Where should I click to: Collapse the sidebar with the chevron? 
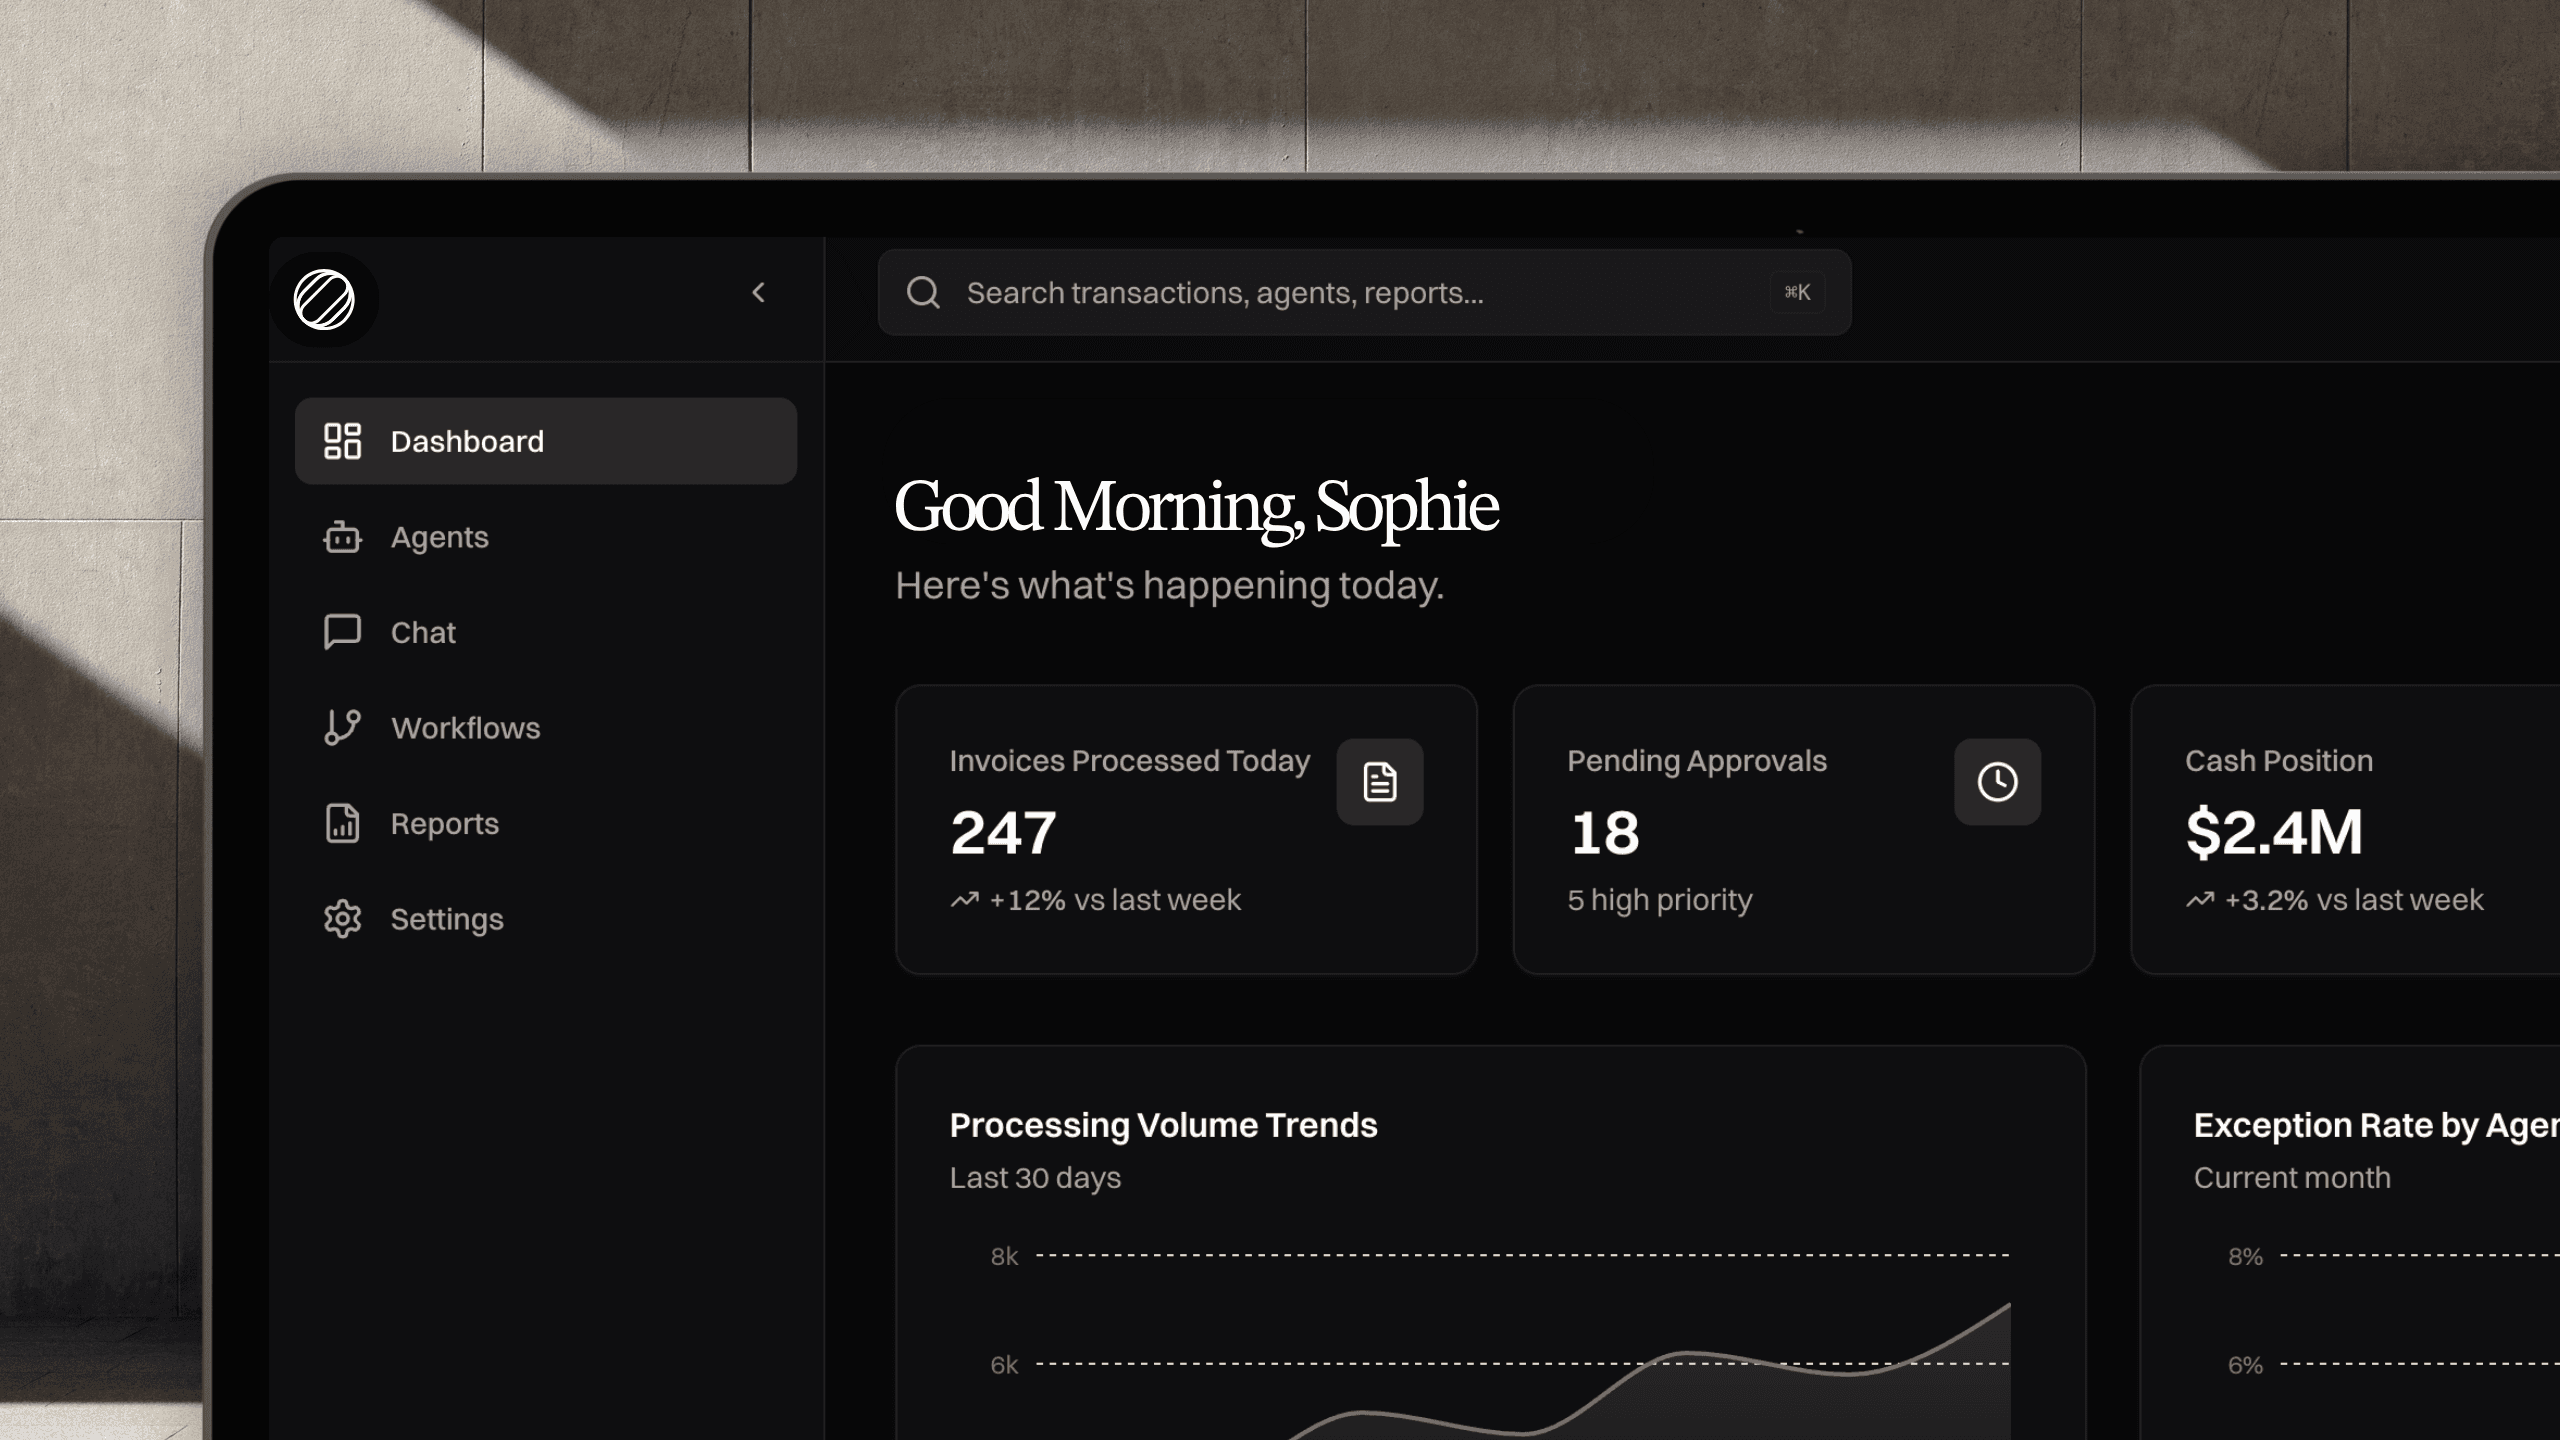pos(759,292)
